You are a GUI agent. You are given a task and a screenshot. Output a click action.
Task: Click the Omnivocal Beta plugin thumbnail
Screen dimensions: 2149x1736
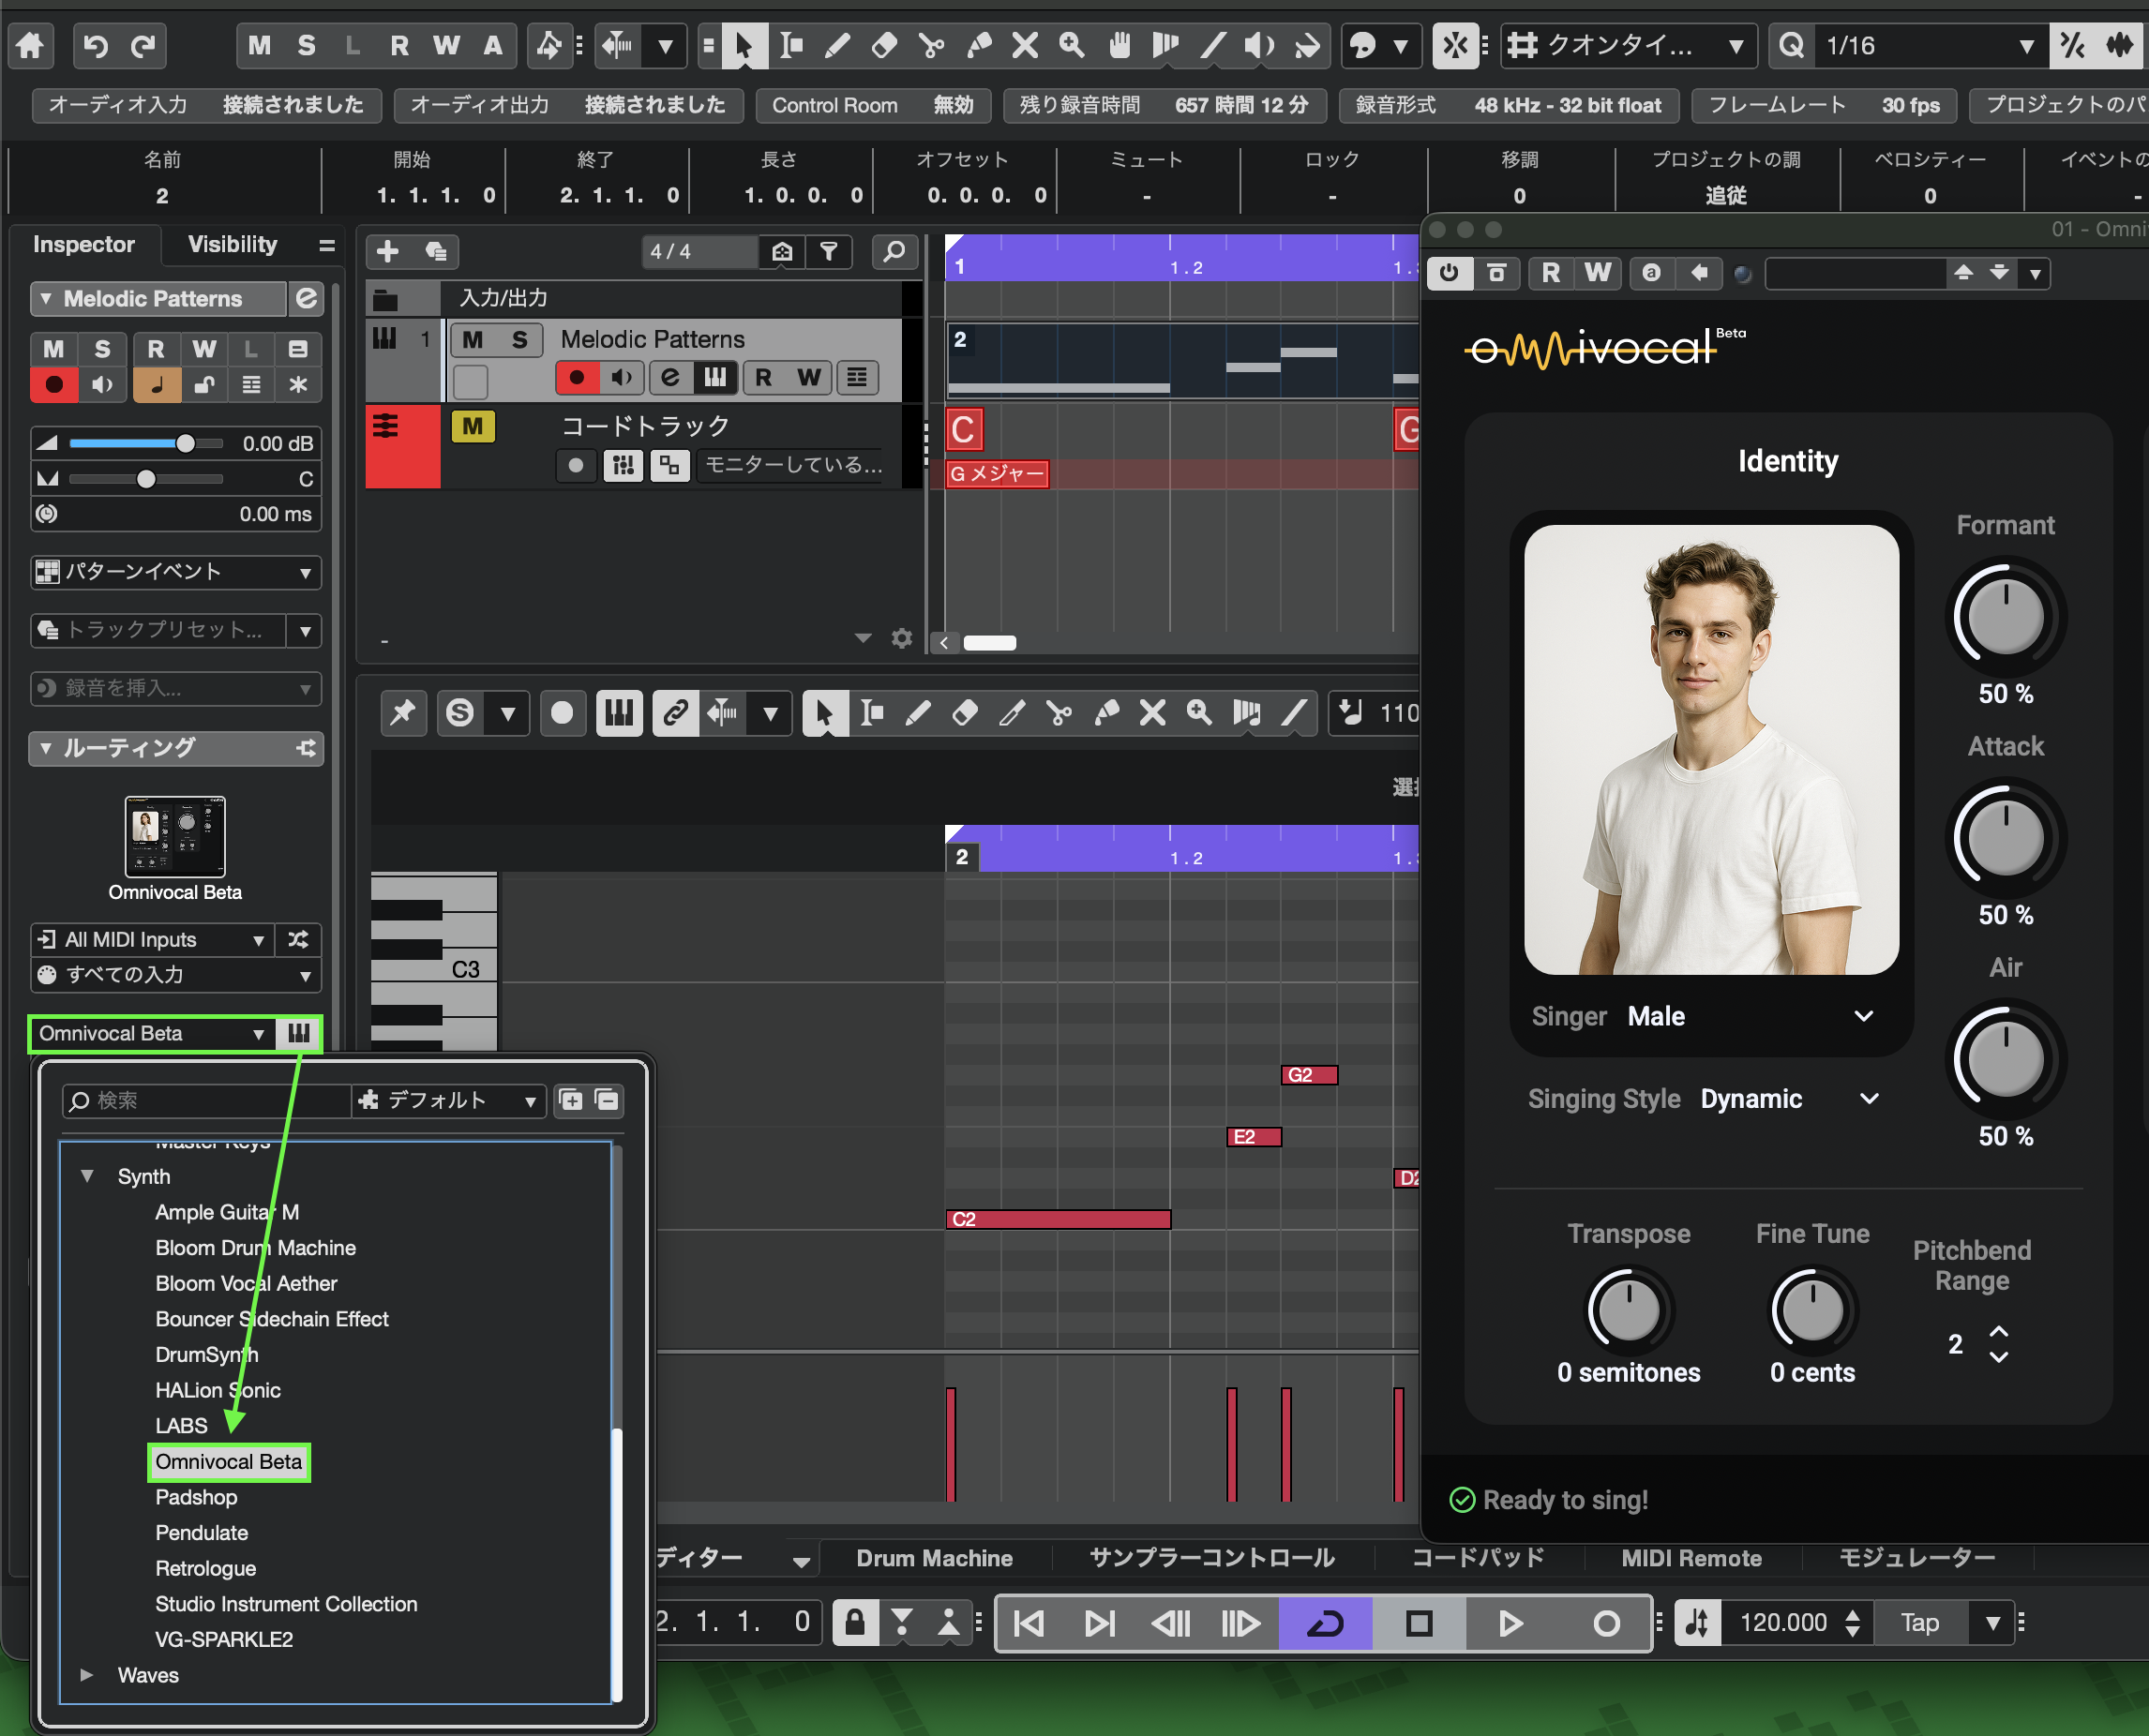coord(175,836)
